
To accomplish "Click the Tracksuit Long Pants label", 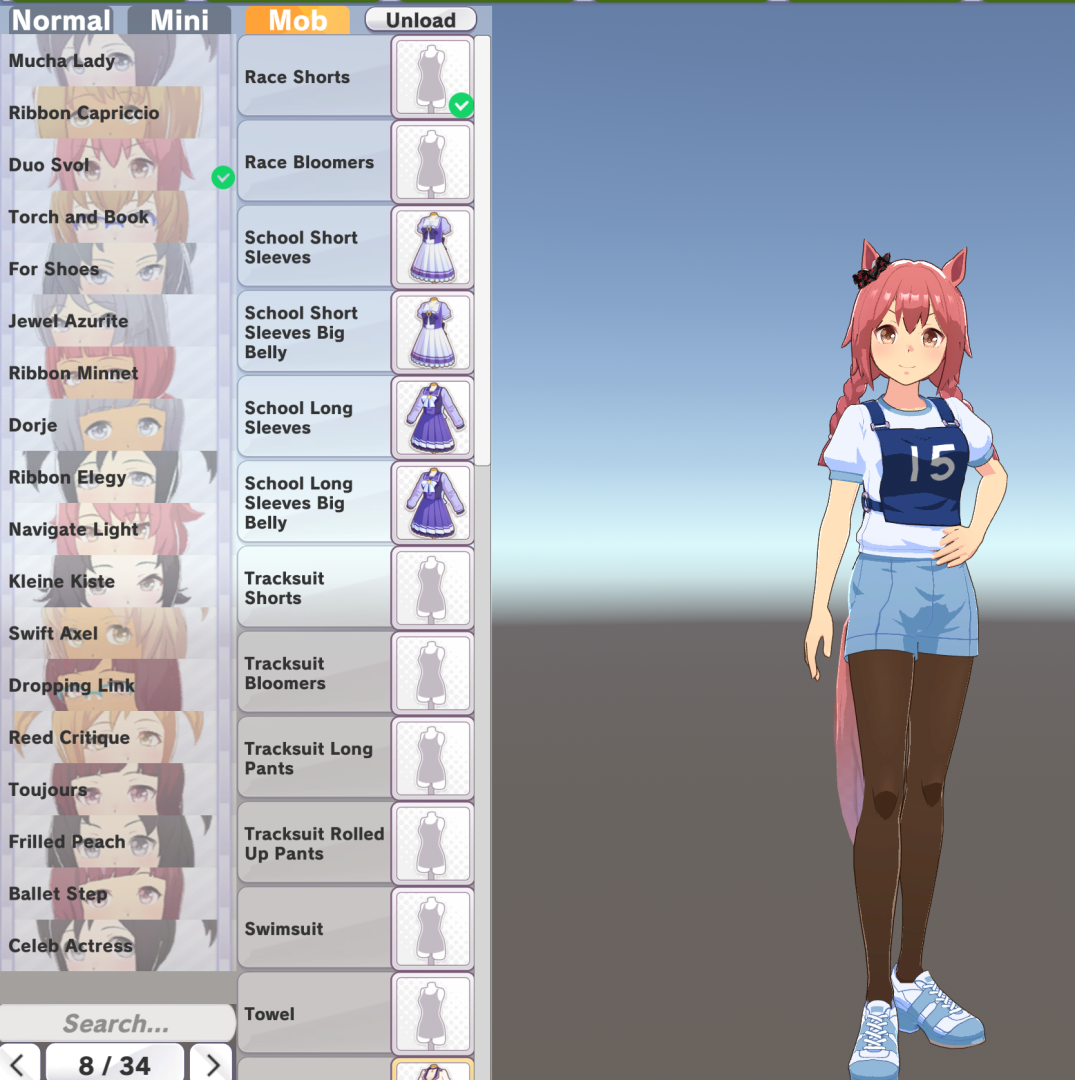I will tap(308, 758).
